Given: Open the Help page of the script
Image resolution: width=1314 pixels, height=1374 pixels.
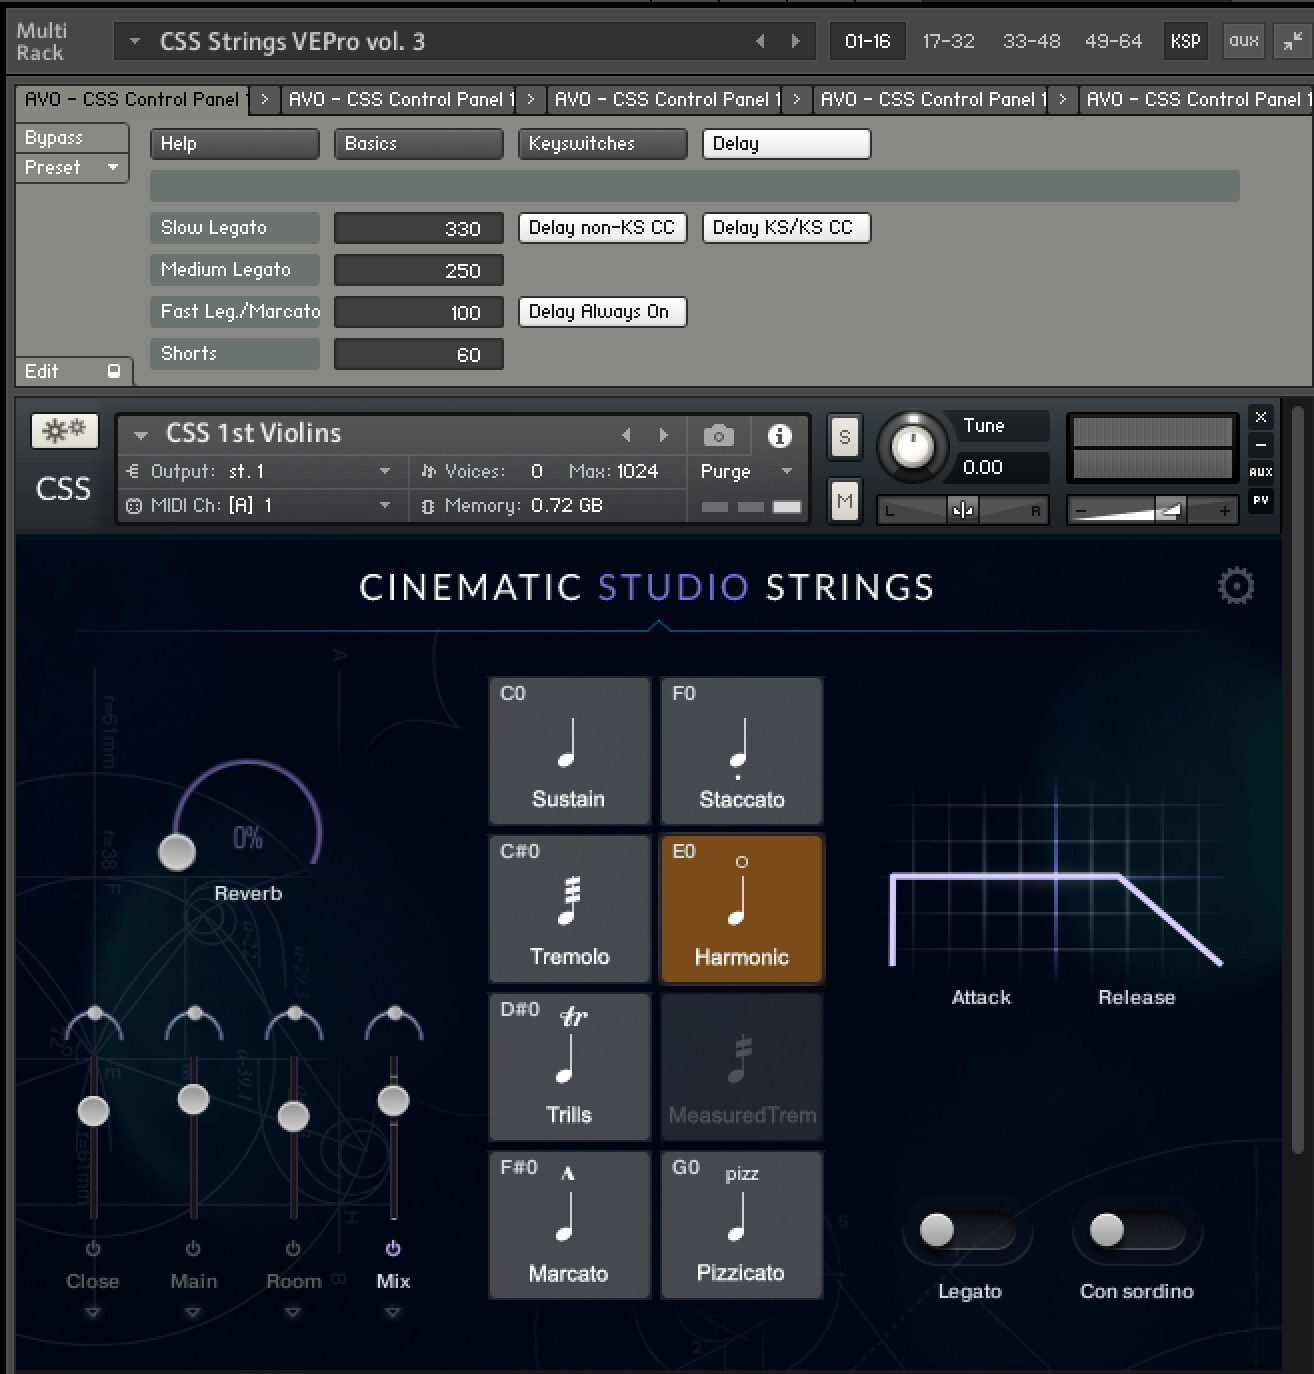Looking at the screenshot, I should (x=235, y=144).
